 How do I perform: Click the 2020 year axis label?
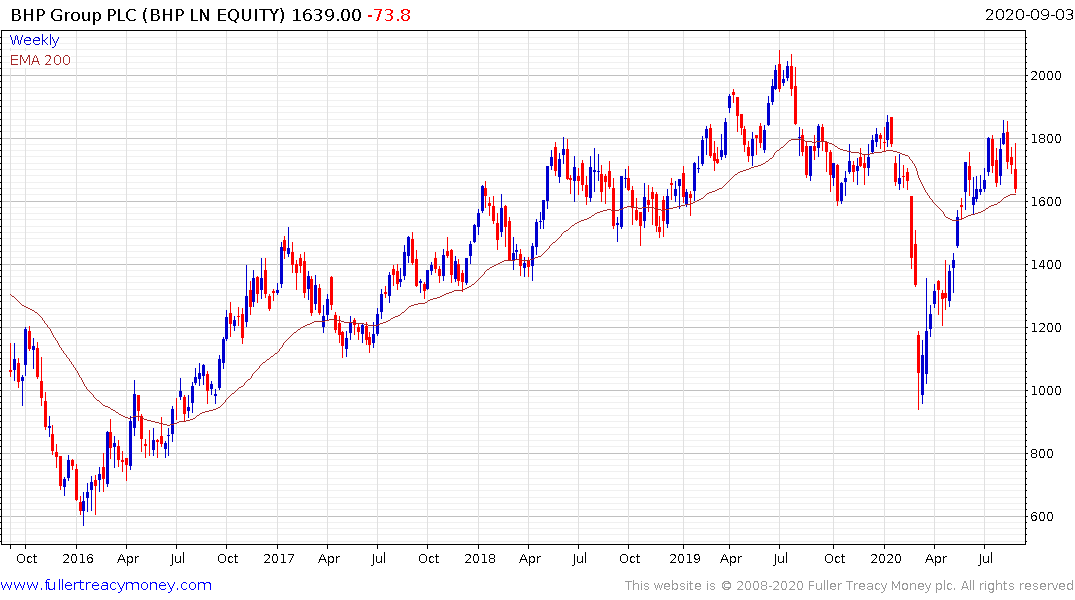click(885, 558)
